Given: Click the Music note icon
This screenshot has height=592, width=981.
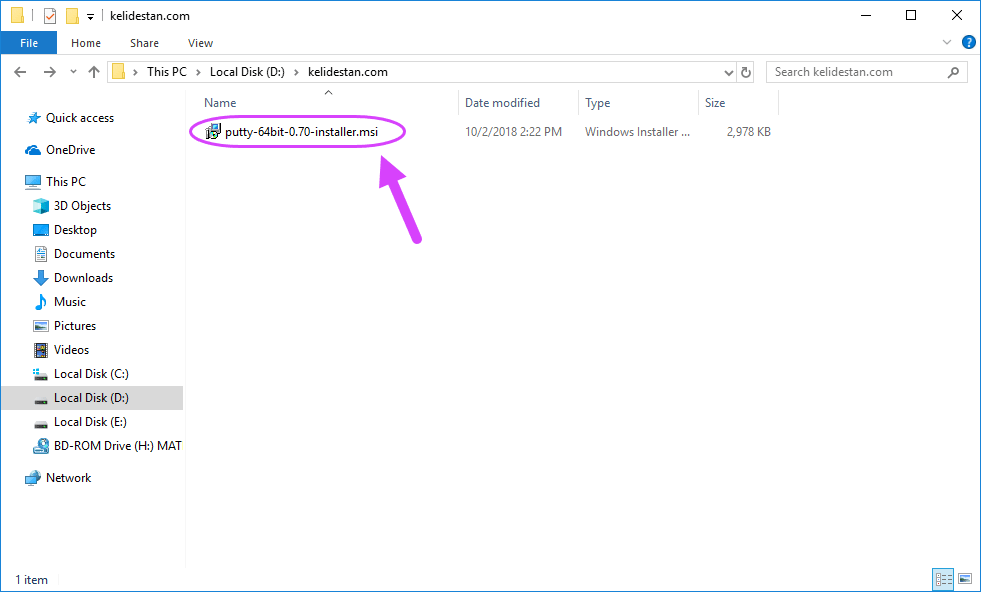Looking at the screenshot, I should coord(41,302).
